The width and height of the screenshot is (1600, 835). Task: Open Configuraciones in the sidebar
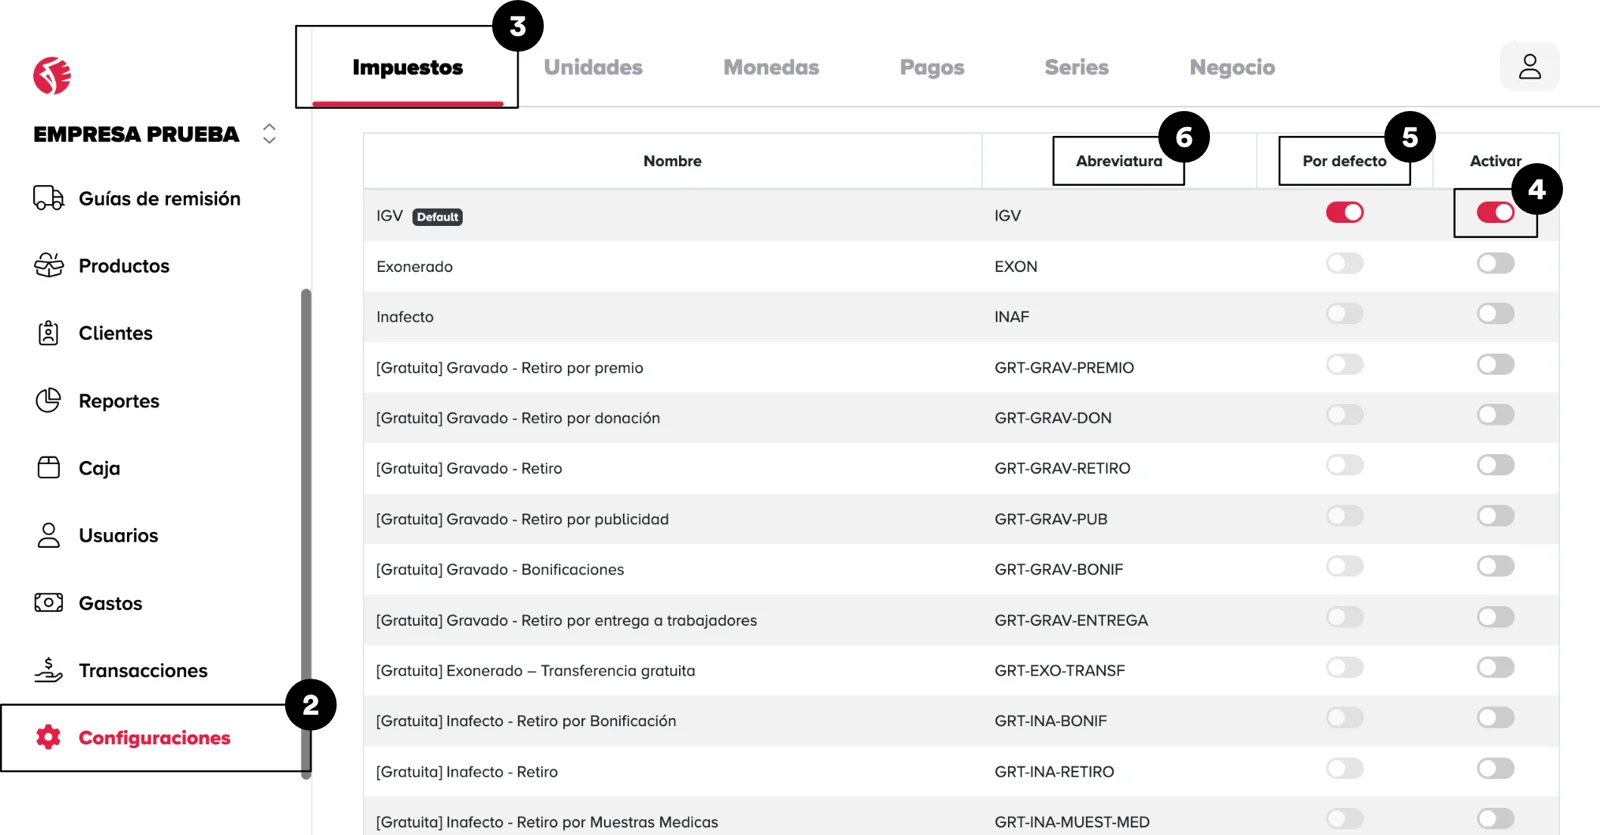coord(154,738)
